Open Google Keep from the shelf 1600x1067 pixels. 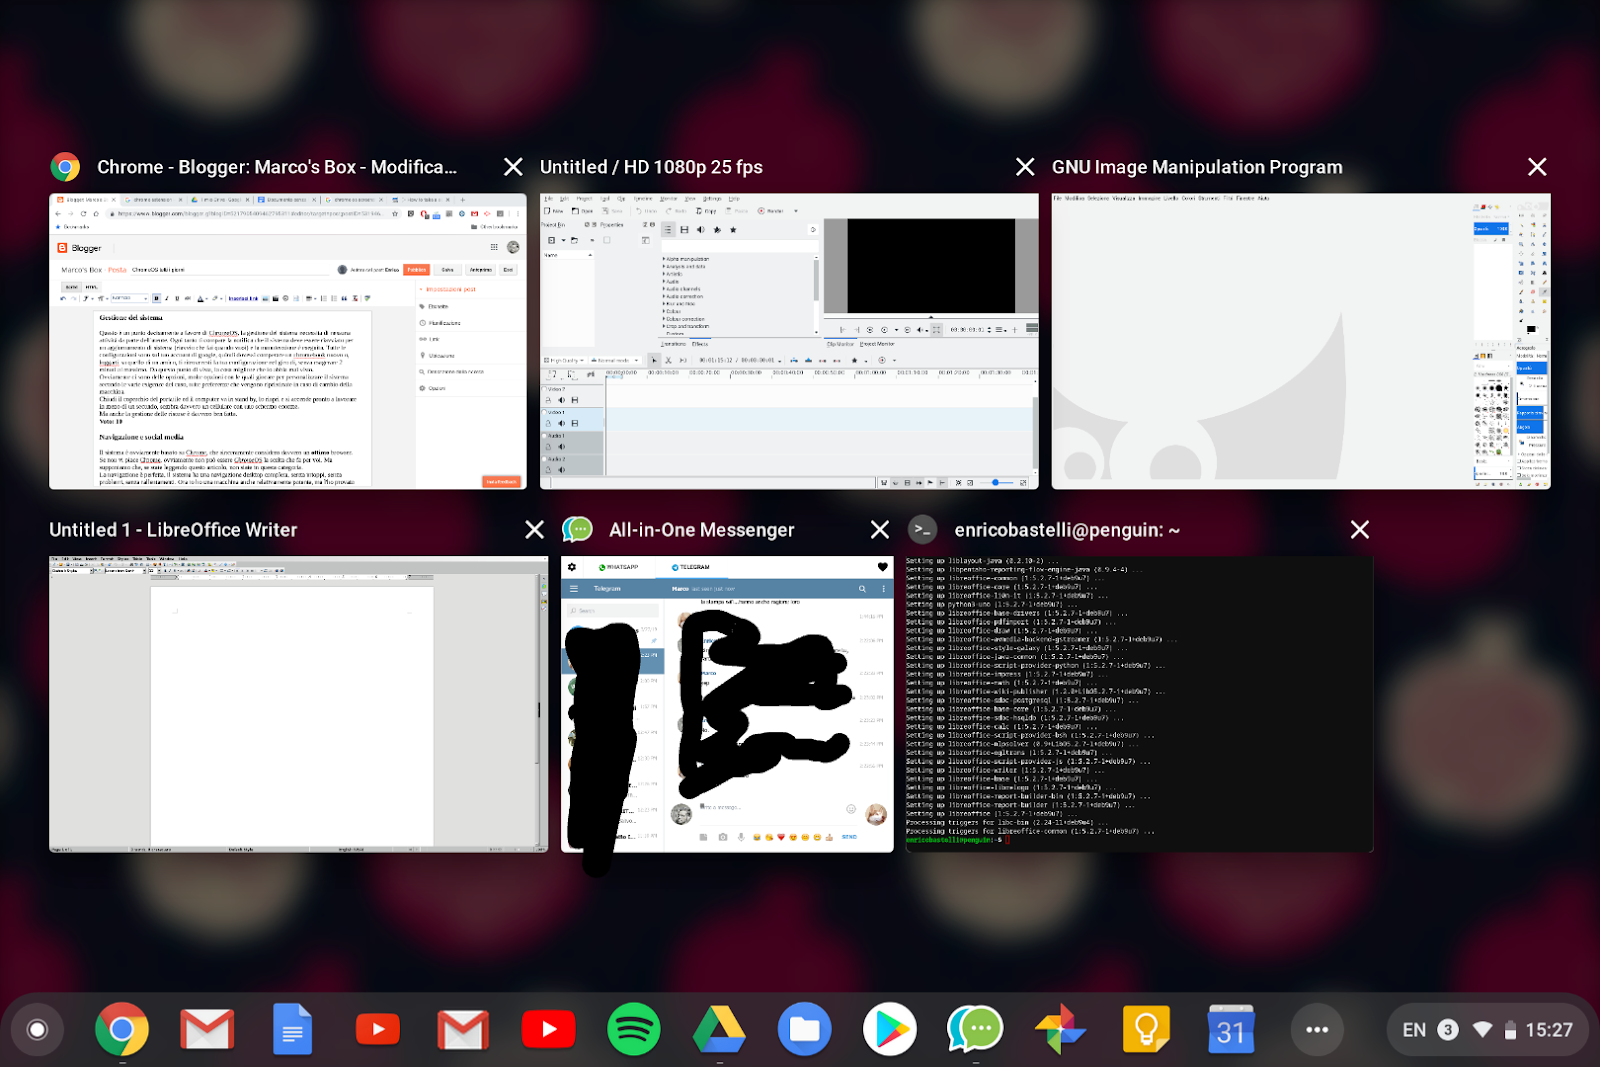click(x=1146, y=1029)
